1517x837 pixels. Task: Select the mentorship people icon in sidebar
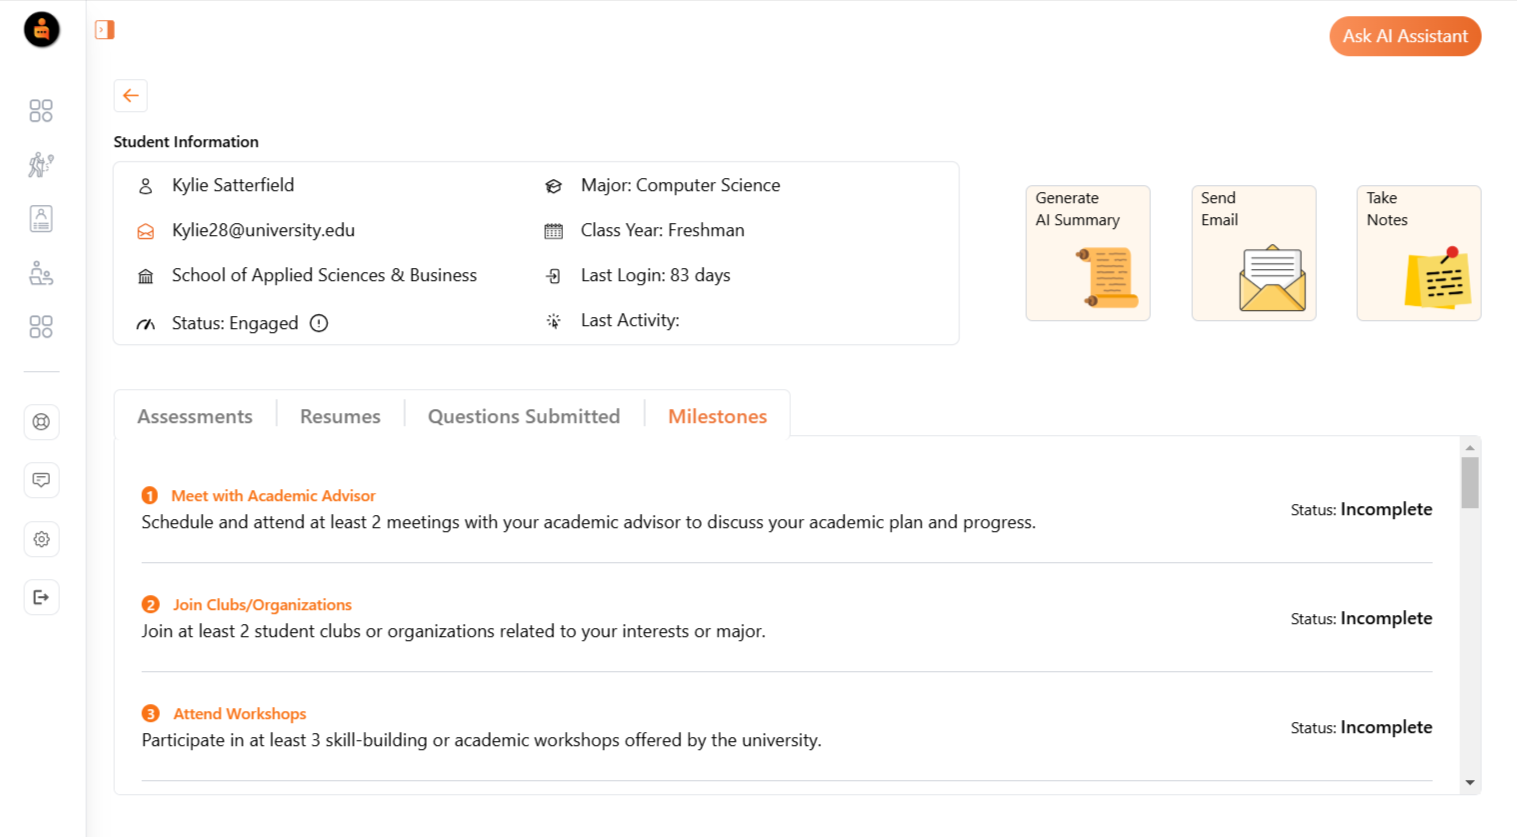pos(41,273)
